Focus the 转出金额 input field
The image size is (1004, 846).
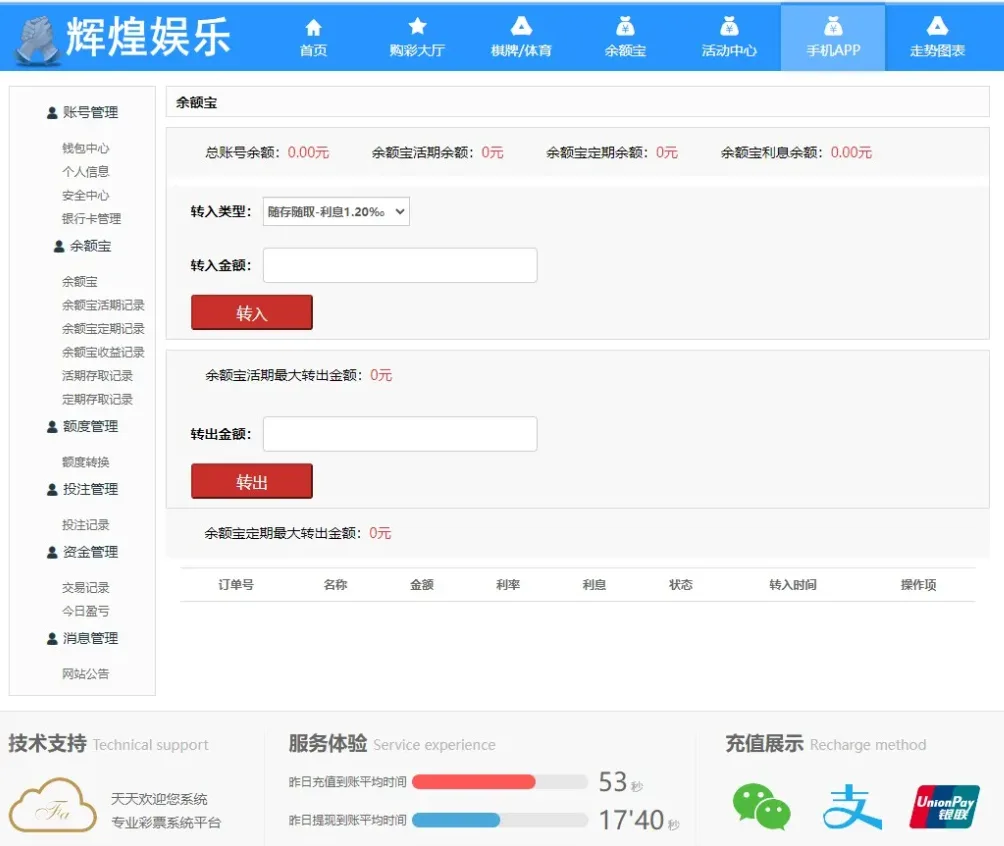coord(400,434)
